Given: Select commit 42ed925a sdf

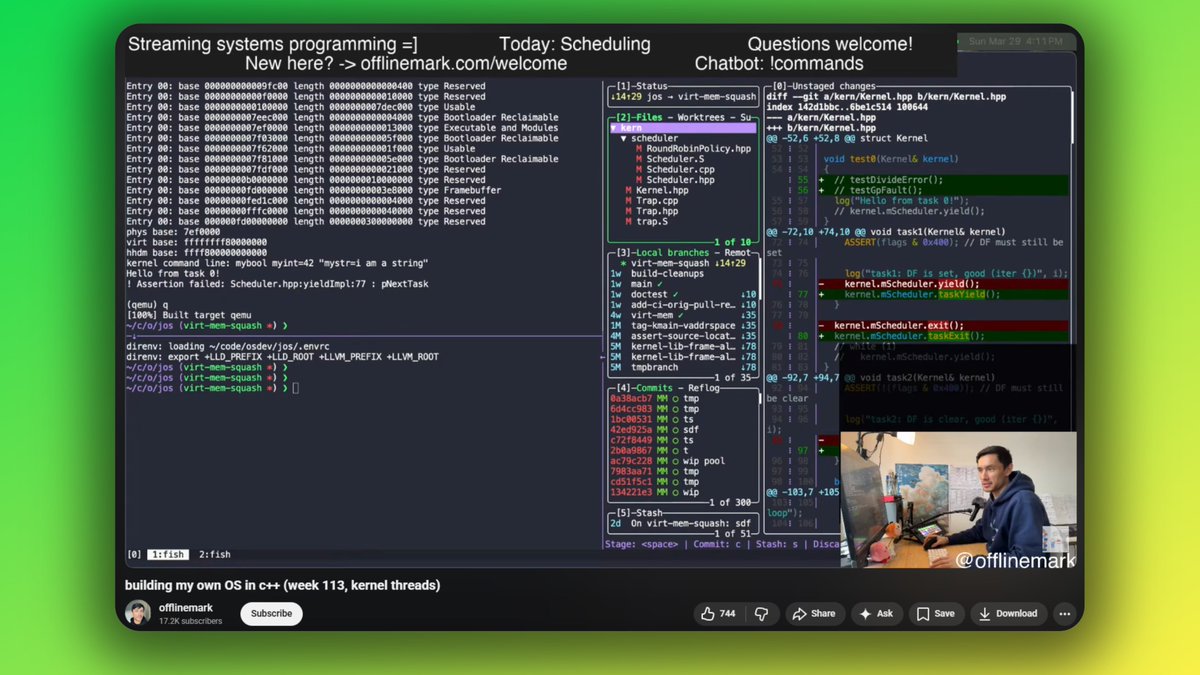Looking at the screenshot, I should click(683, 430).
